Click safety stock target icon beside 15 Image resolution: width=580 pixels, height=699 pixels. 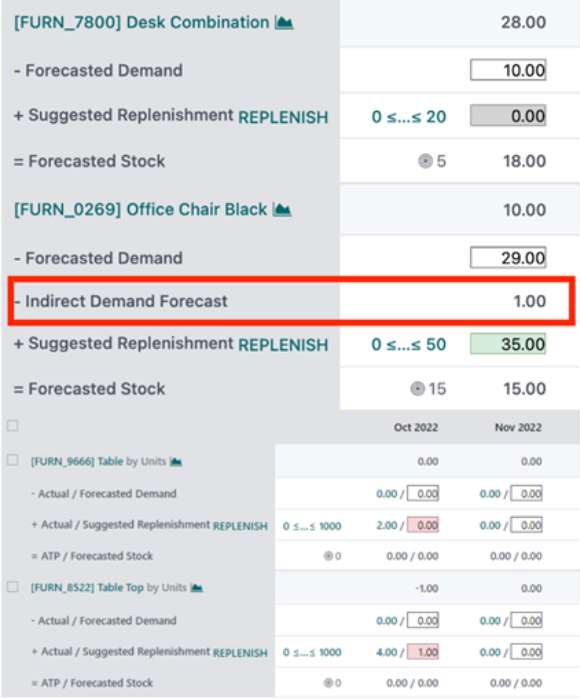417,389
